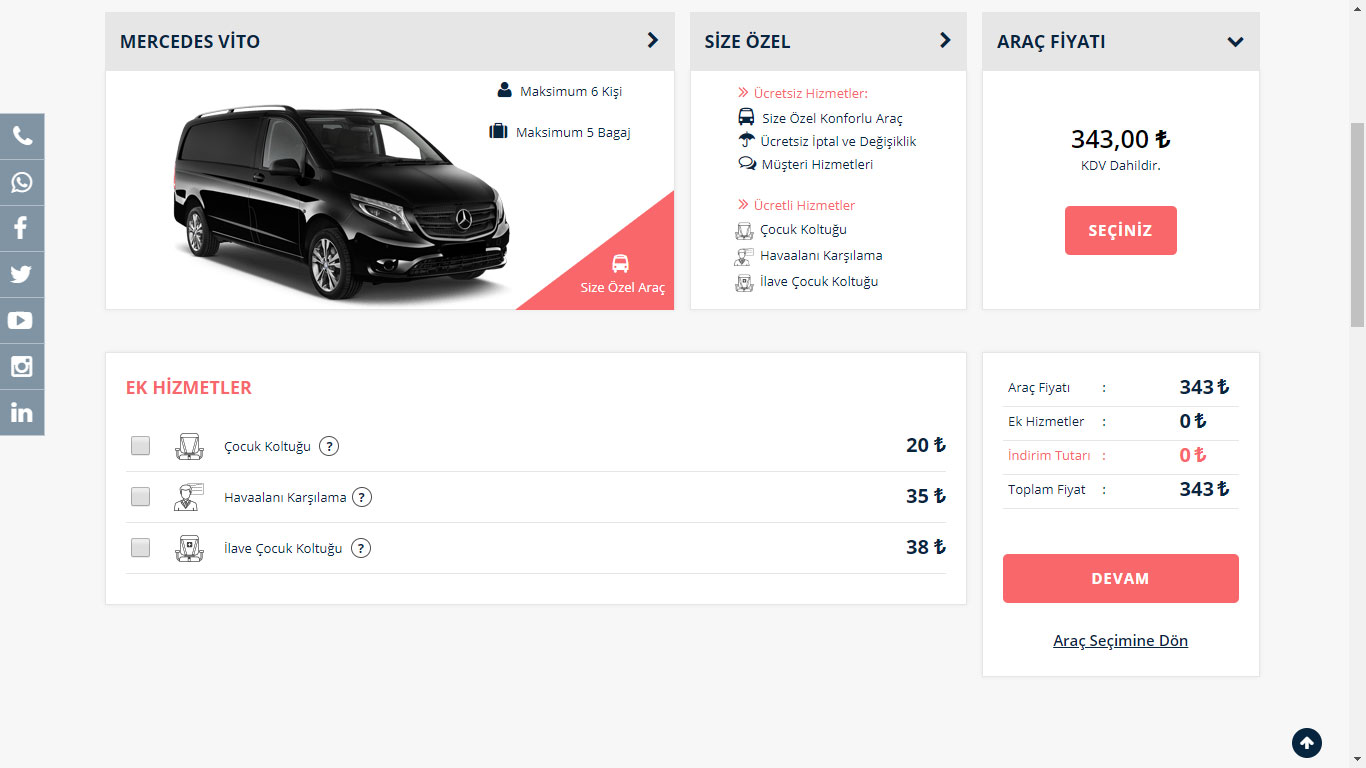Open the Twitter sidebar icon
The image size is (1366, 768).
22,275
